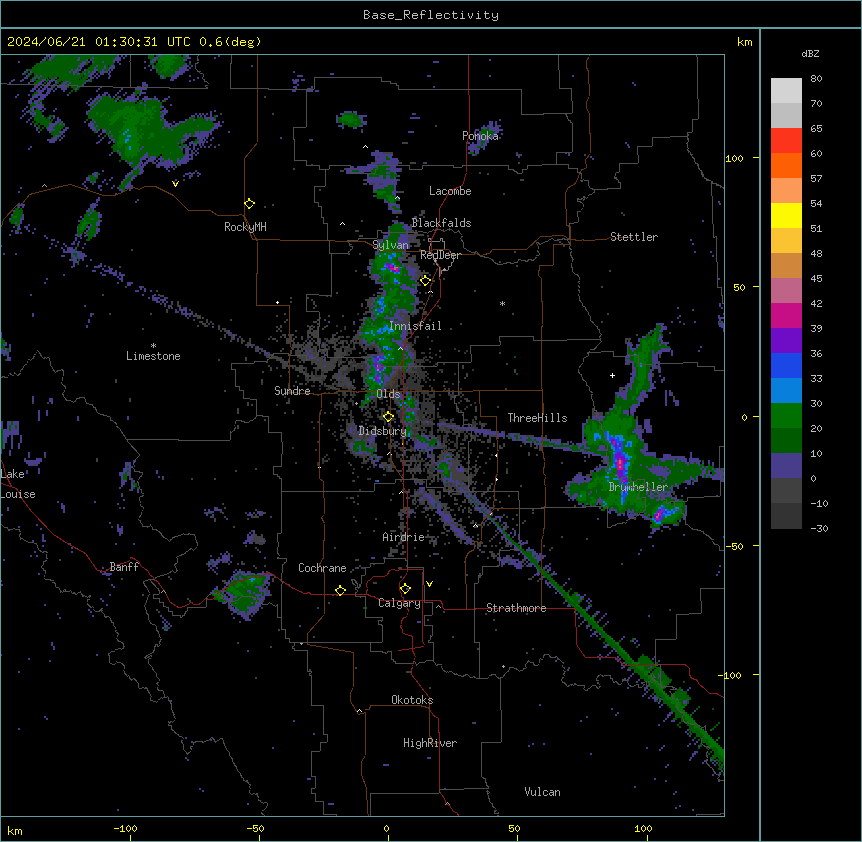Click the Base_Reflectivity title
Screen dimensions: 862x842
pos(431,15)
